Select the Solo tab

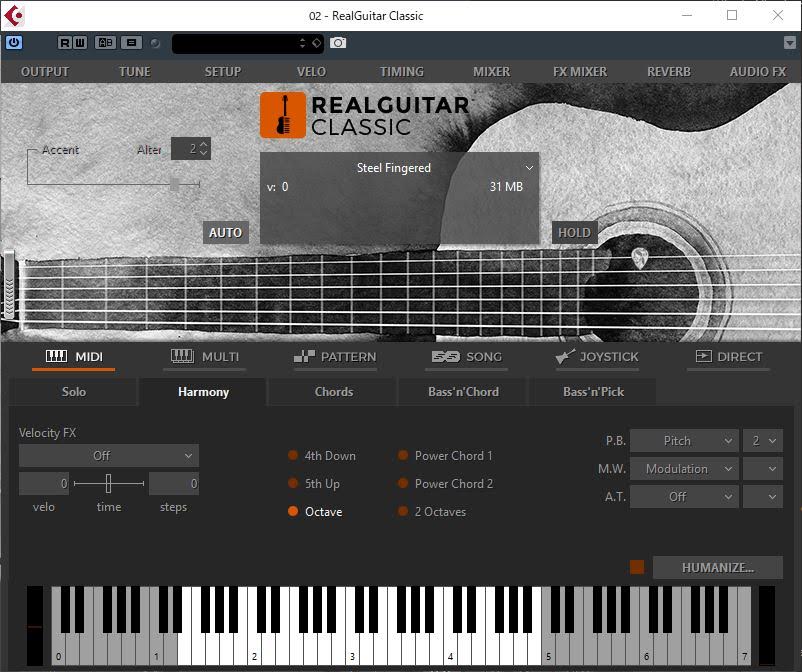point(74,392)
